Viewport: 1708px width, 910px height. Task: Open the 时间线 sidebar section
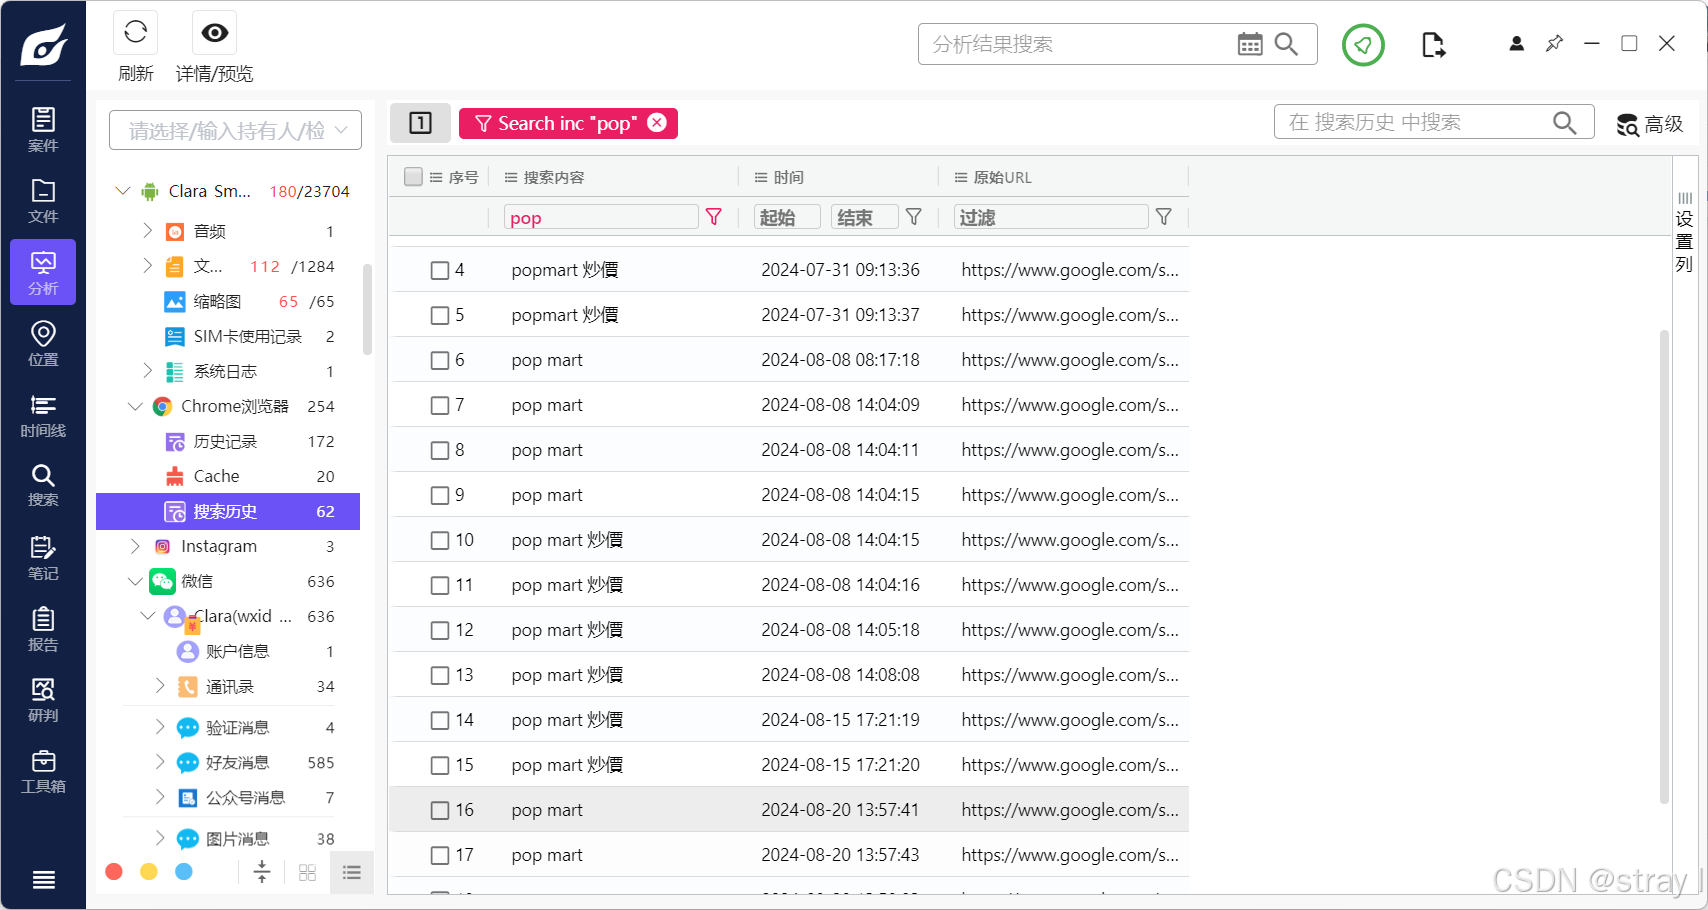(43, 415)
